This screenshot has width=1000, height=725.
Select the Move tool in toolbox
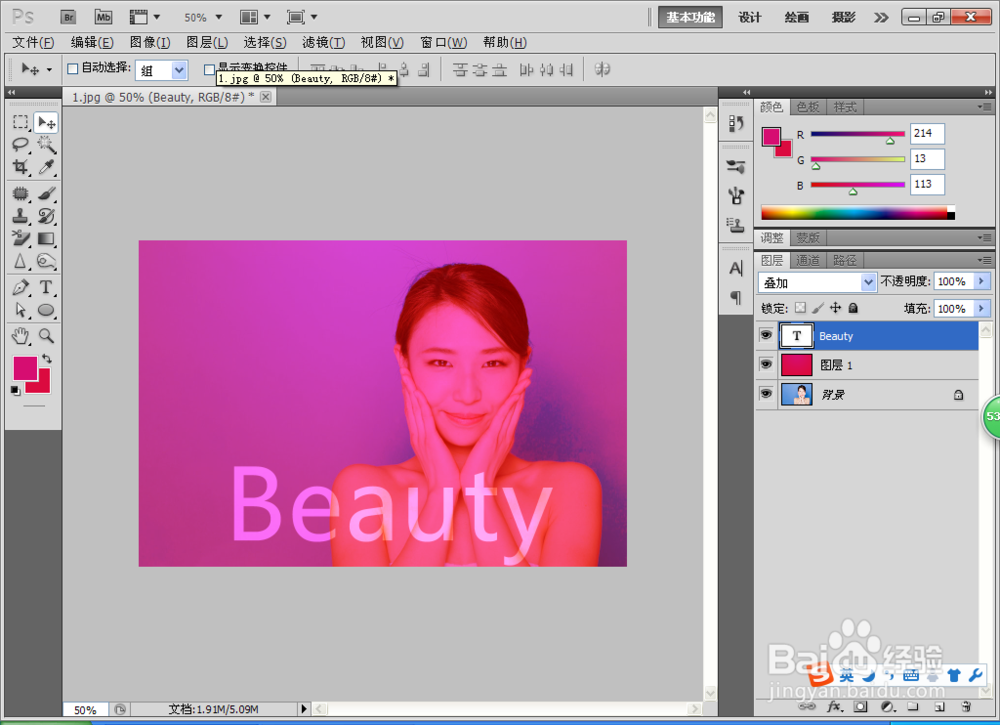(46, 122)
